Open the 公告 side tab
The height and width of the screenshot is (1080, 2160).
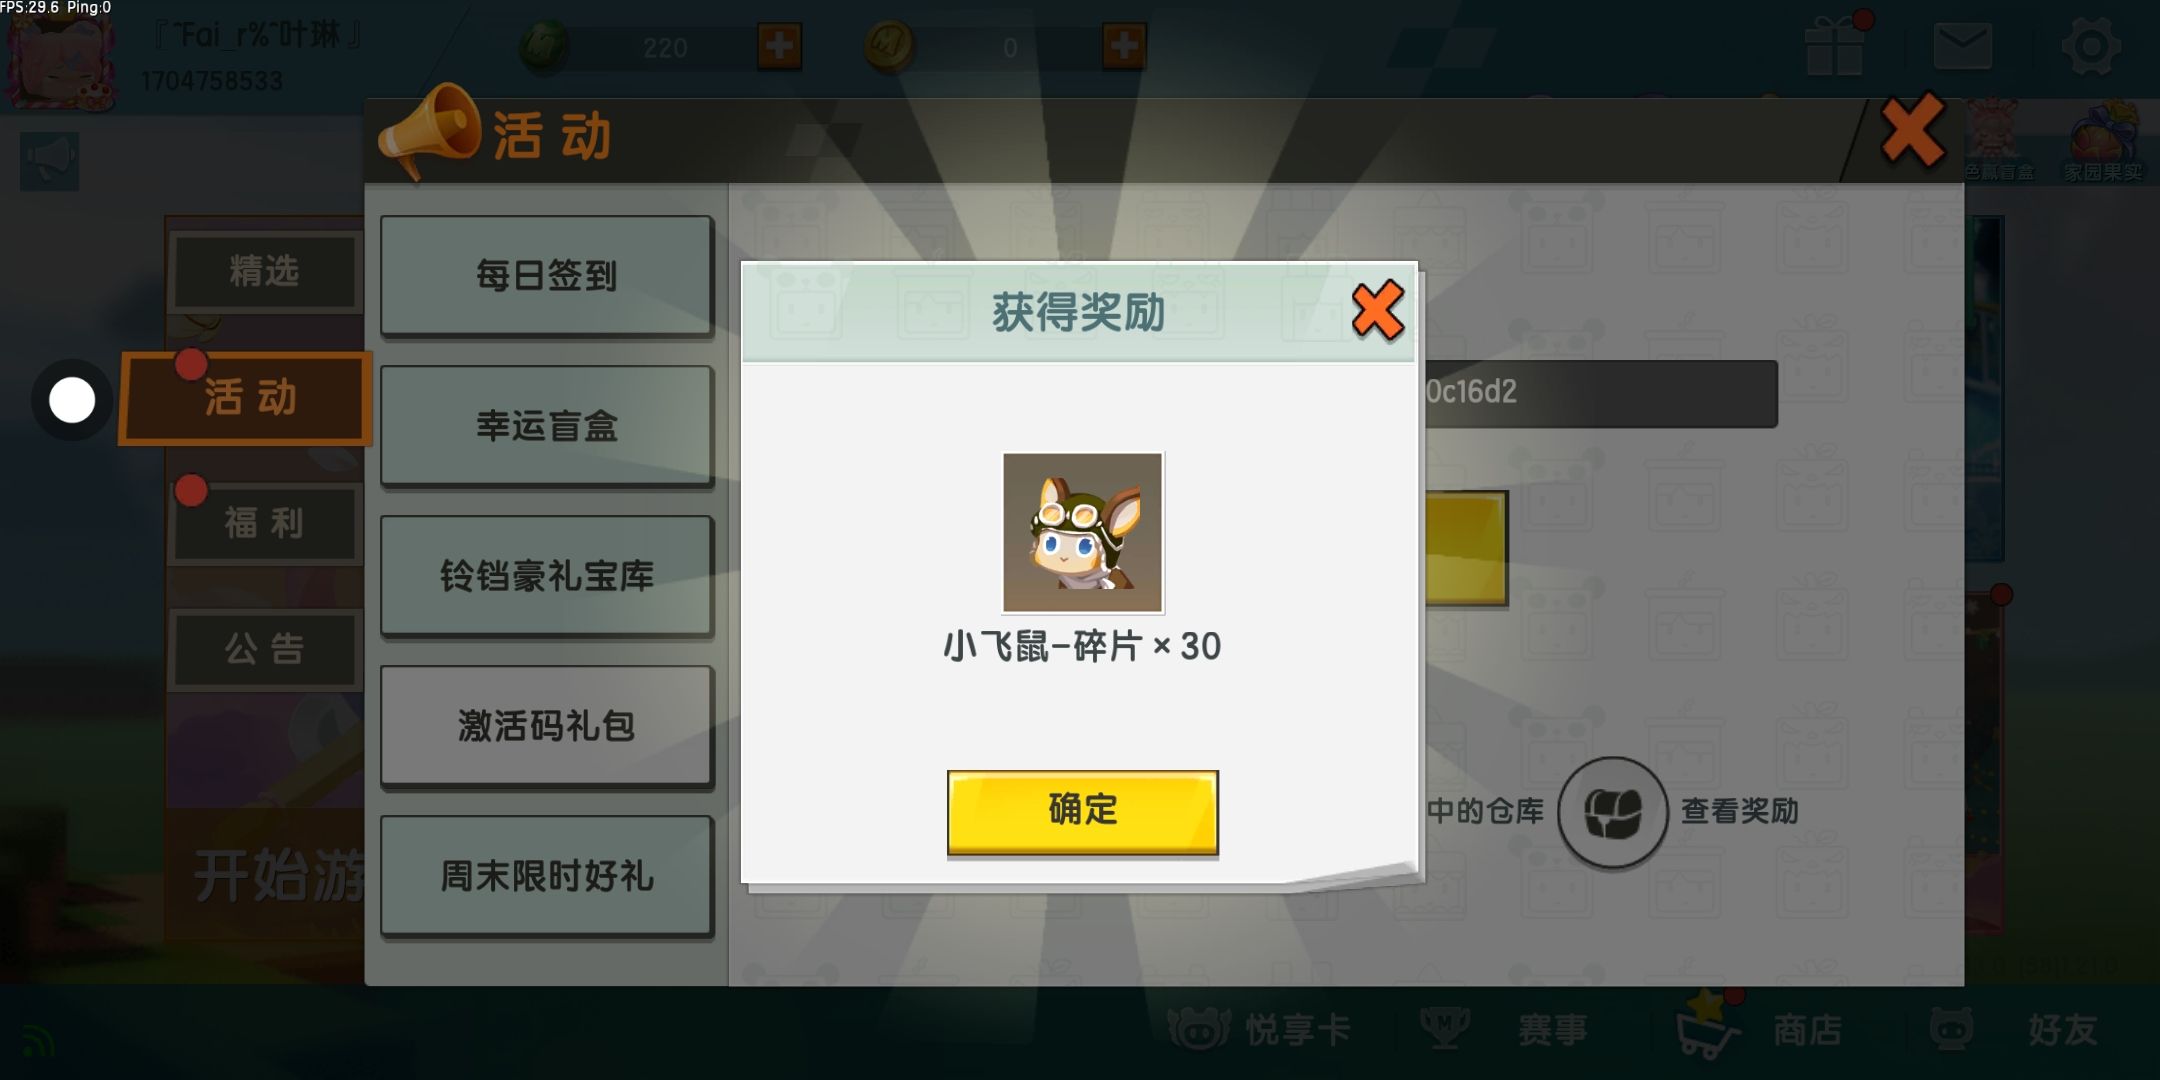coord(265,649)
